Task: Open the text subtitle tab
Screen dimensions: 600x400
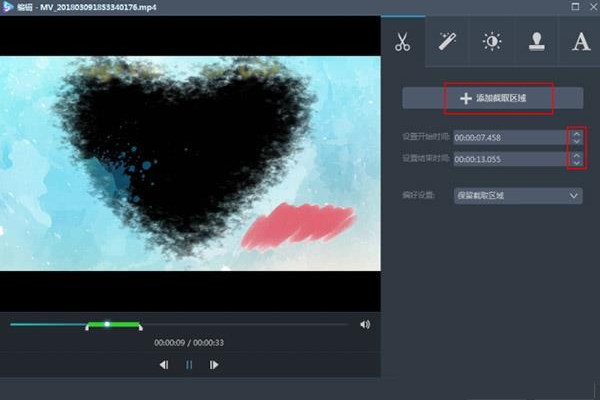Action: (581, 42)
